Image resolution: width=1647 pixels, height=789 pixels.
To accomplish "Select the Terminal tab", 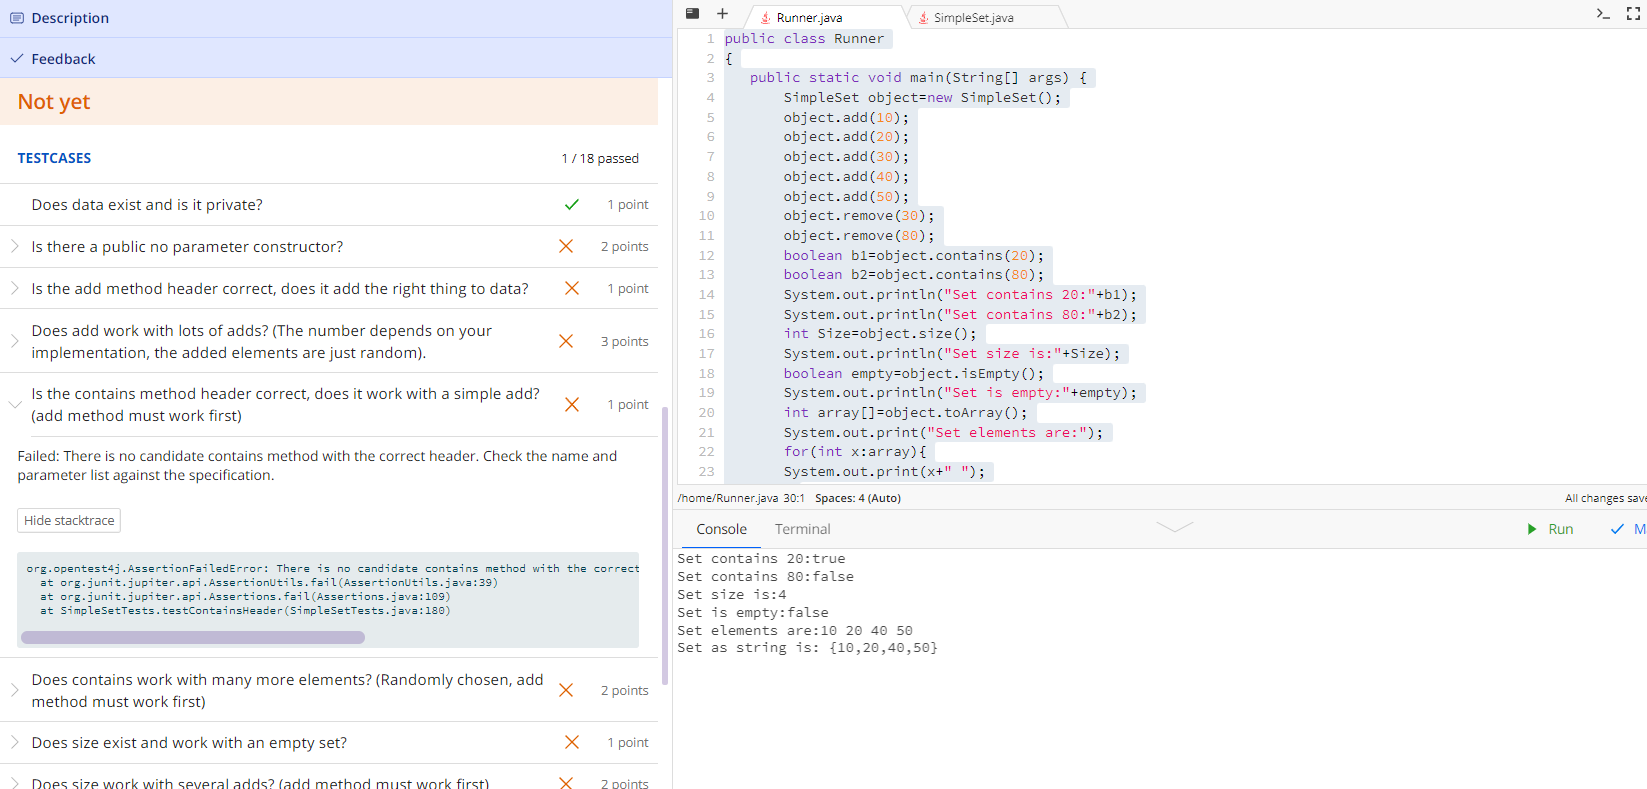I will (x=803, y=529).
